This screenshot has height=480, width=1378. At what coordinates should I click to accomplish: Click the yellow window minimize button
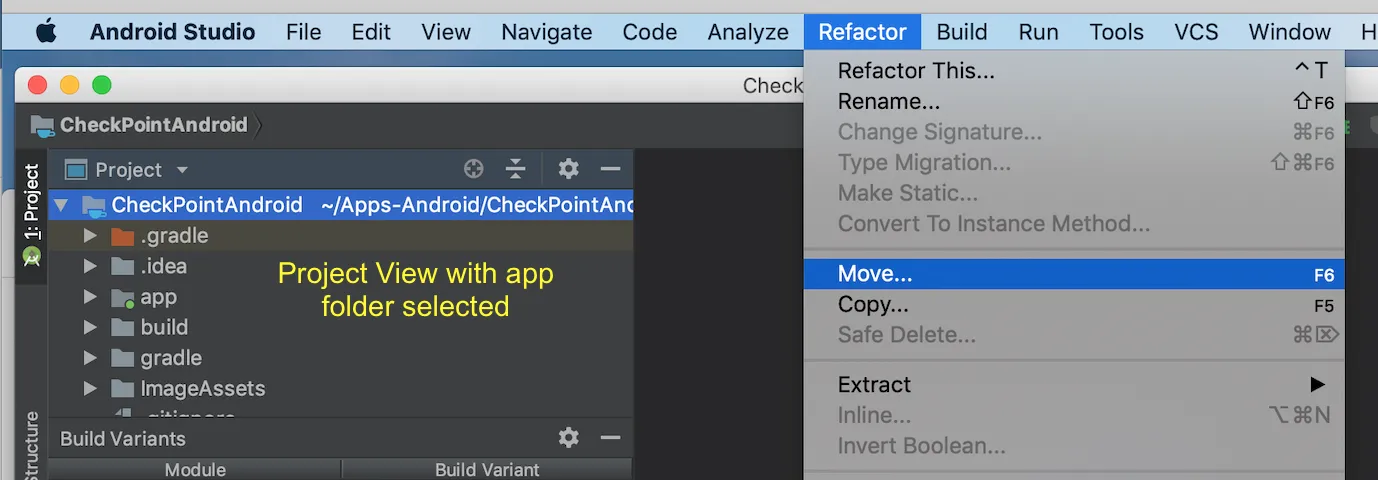tap(69, 85)
